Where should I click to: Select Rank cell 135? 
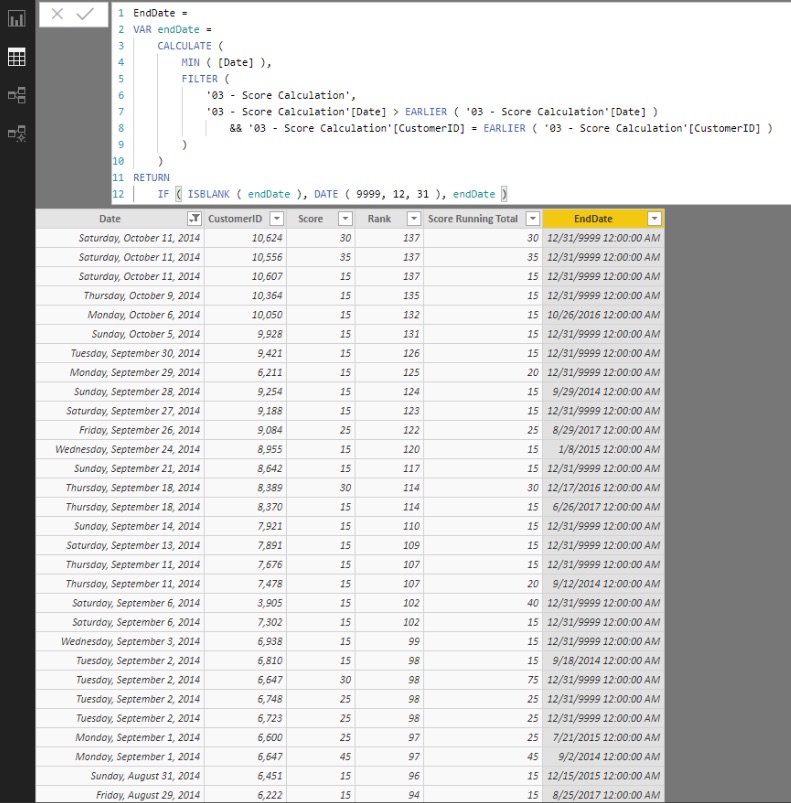point(389,295)
